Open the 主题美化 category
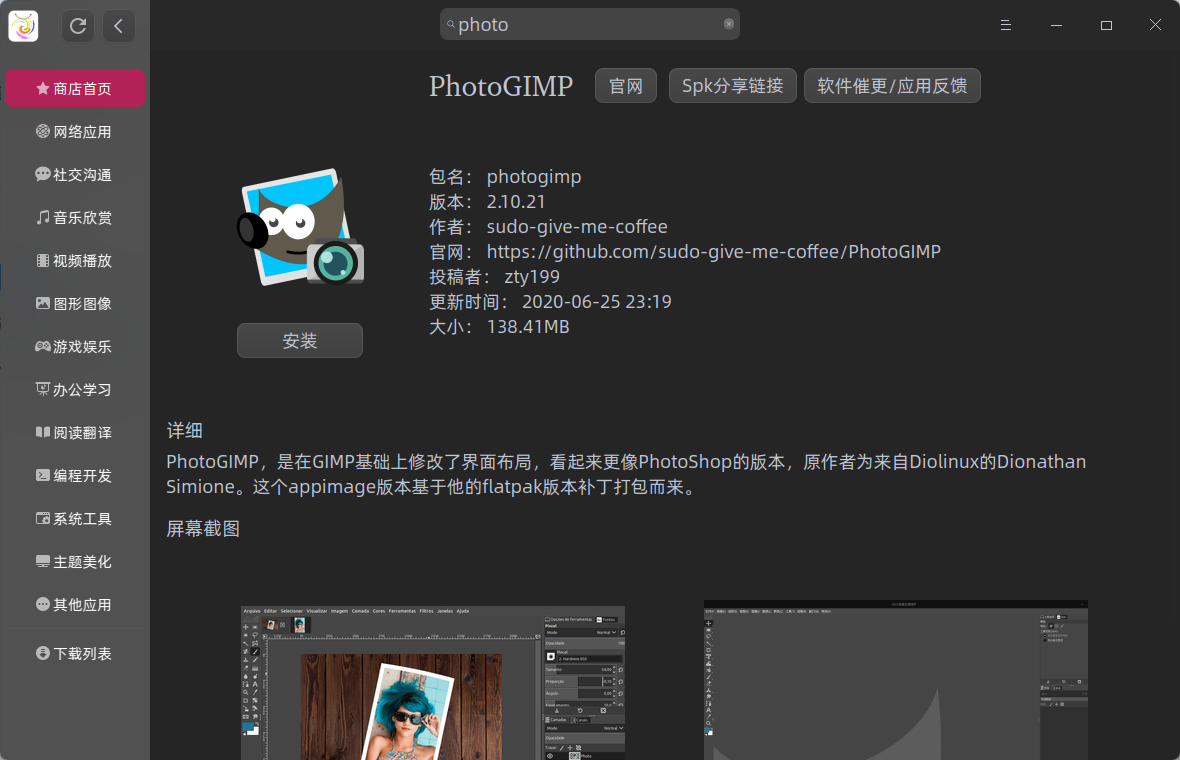Screen dimensions: 1180x760 tap(75, 561)
